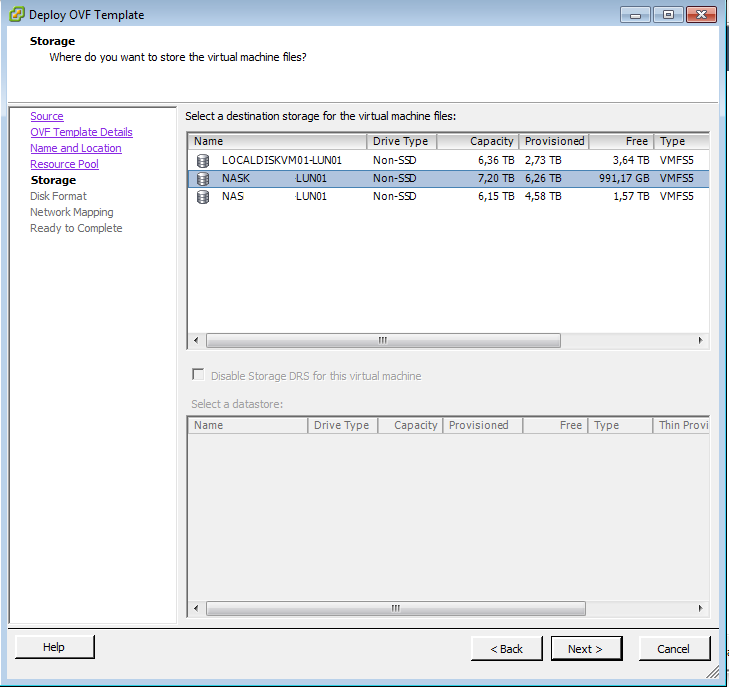Click the Ready to Complete step label
This screenshot has height=687, width=729.
[76, 228]
